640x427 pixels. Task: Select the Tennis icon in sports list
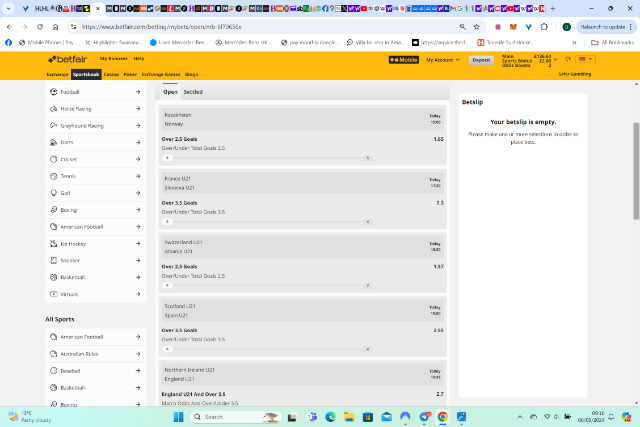[x=52, y=176]
